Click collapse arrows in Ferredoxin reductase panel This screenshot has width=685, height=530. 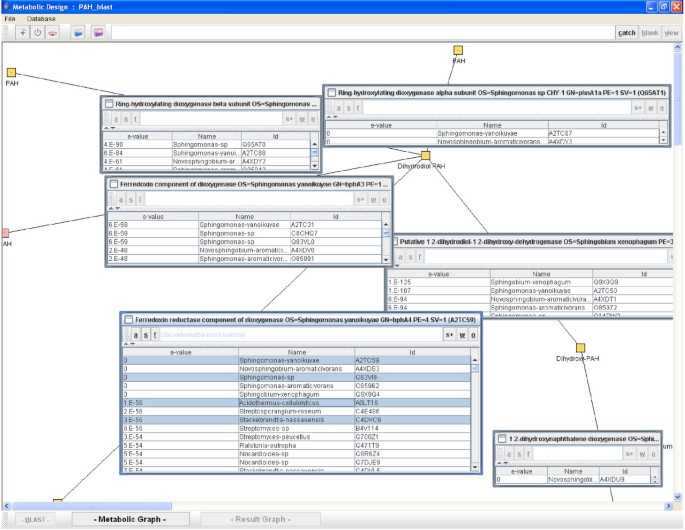tap(129, 344)
